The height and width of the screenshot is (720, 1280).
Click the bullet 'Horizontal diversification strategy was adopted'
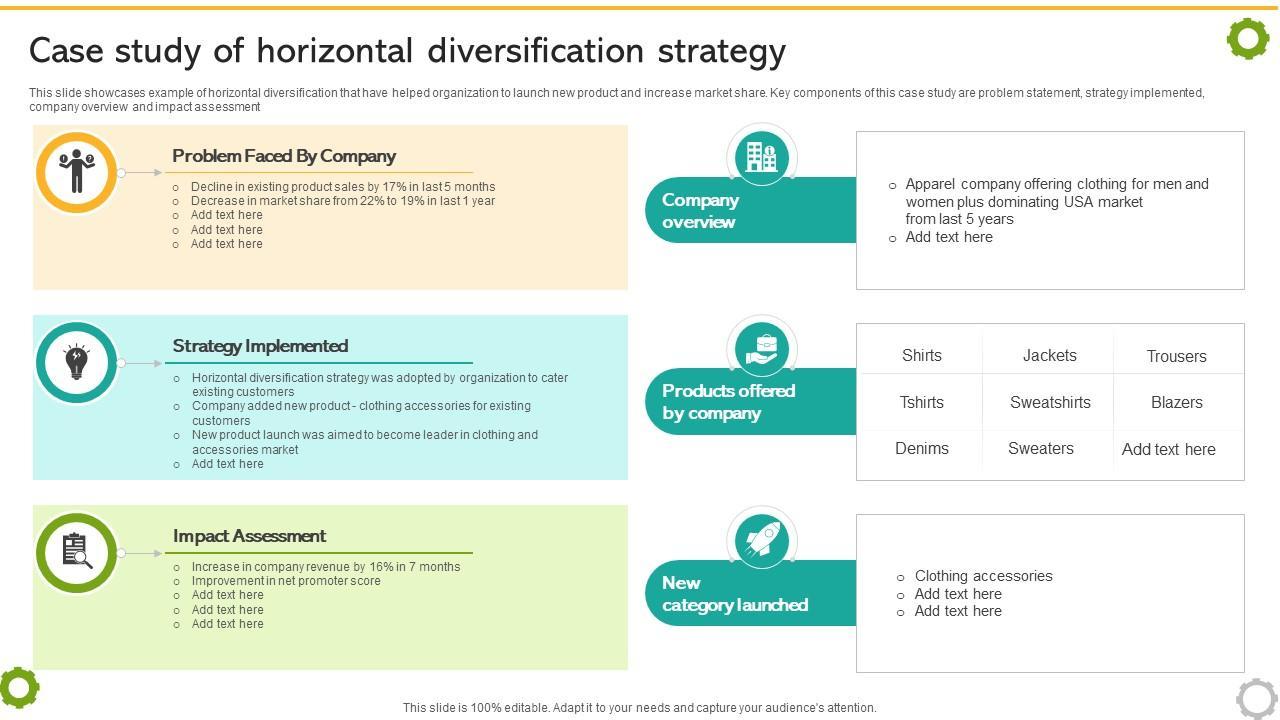[x=380, y=385]
